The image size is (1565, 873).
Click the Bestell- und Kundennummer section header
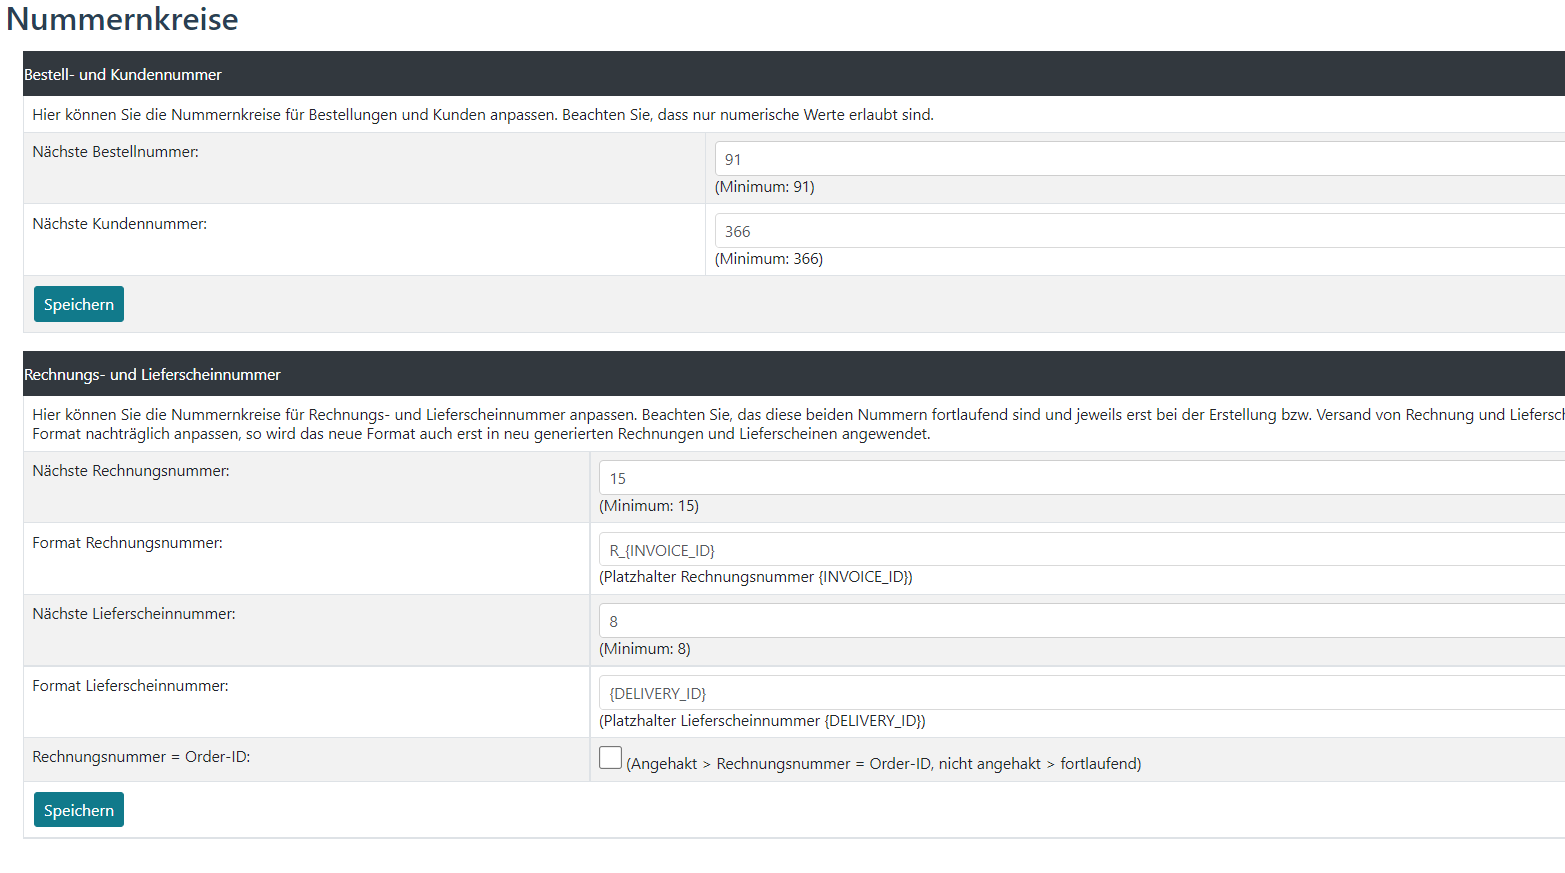[123, 75]
